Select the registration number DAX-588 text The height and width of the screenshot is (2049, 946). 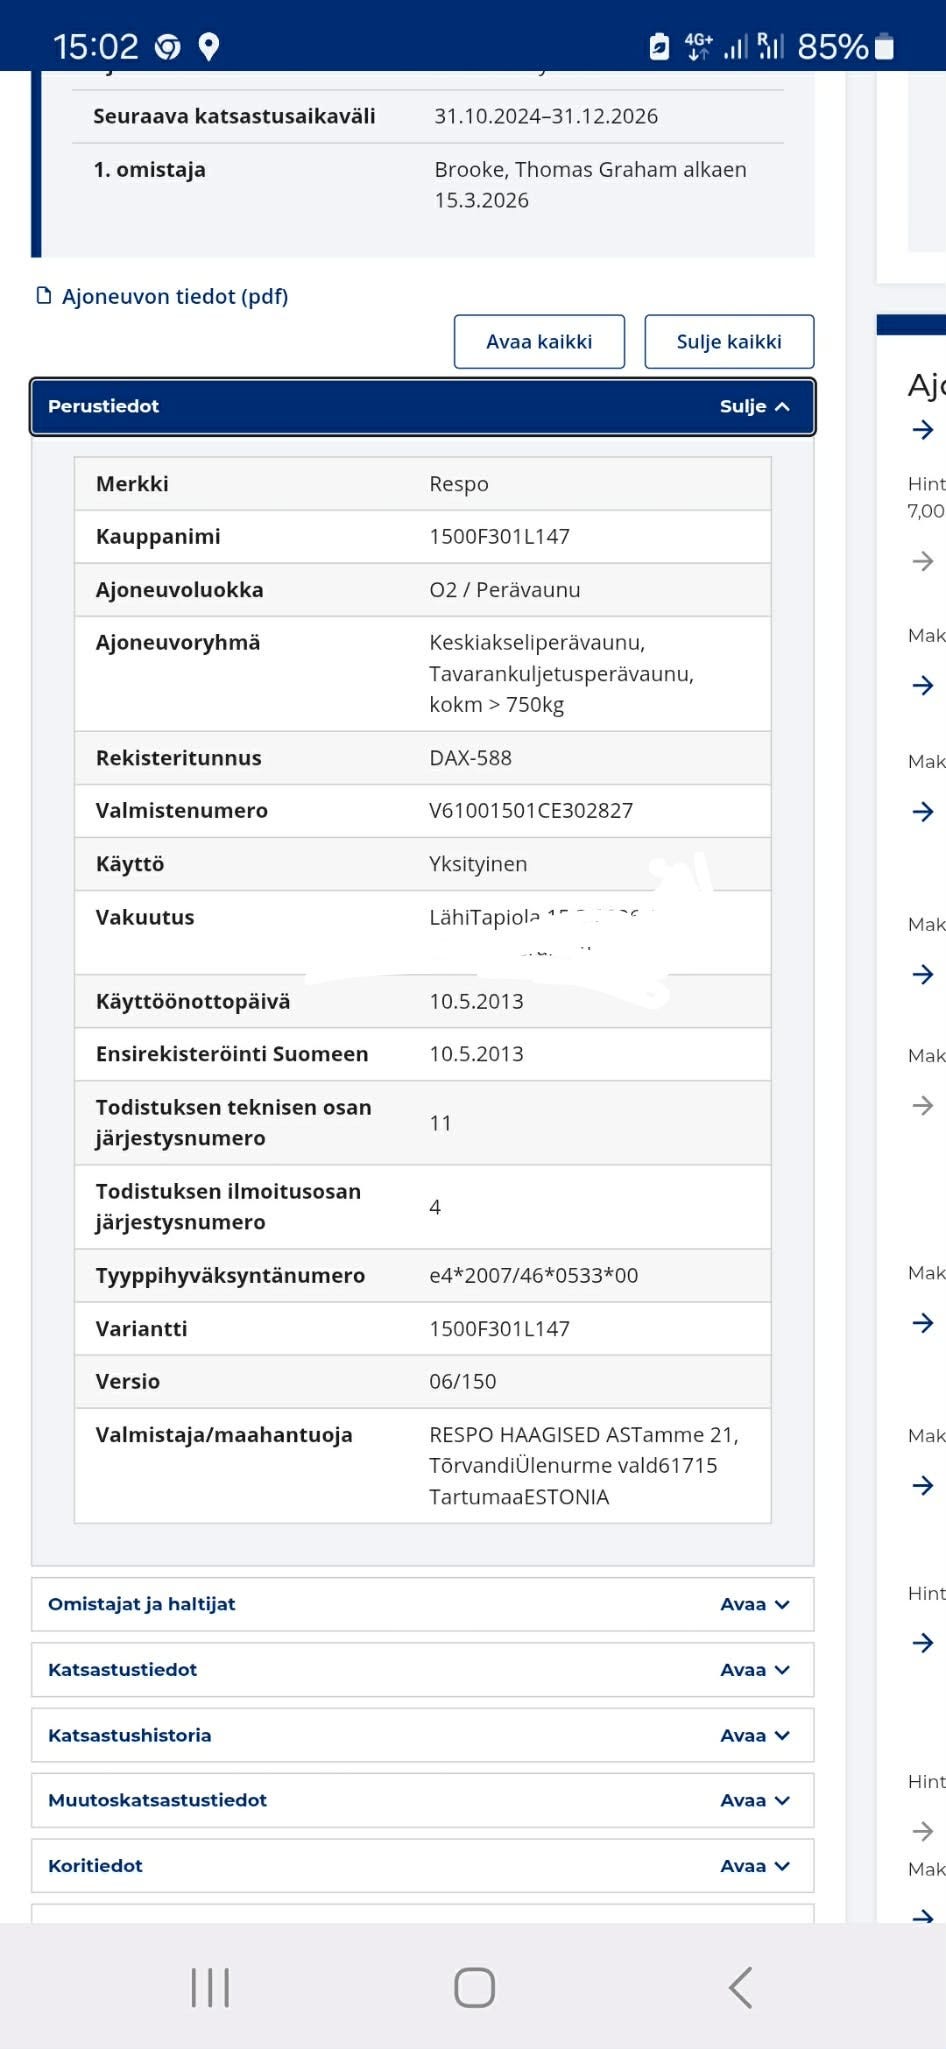click(470, 758)
